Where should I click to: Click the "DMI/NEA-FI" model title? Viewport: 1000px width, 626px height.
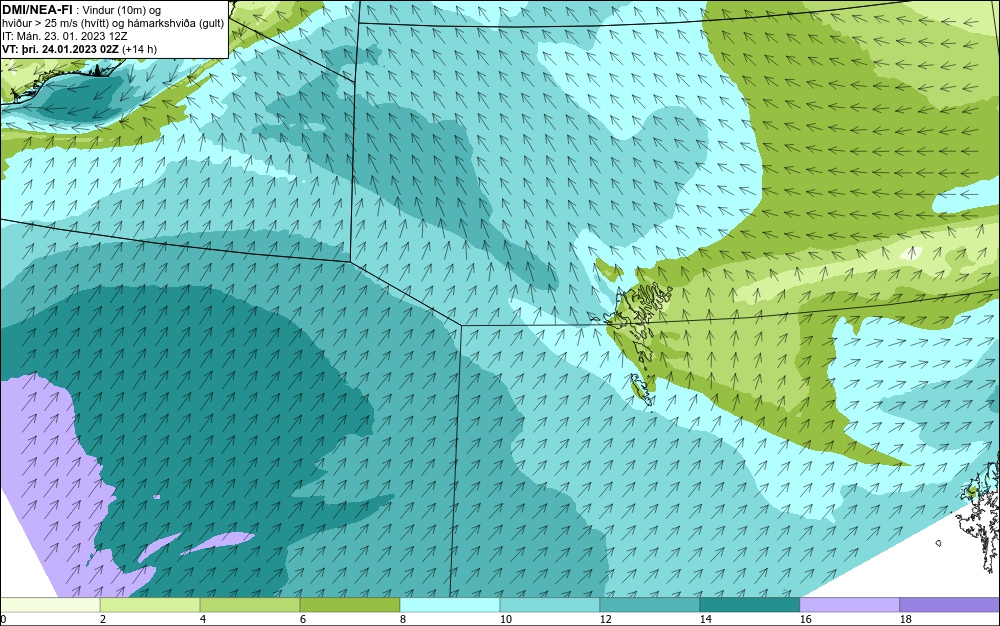37,10
